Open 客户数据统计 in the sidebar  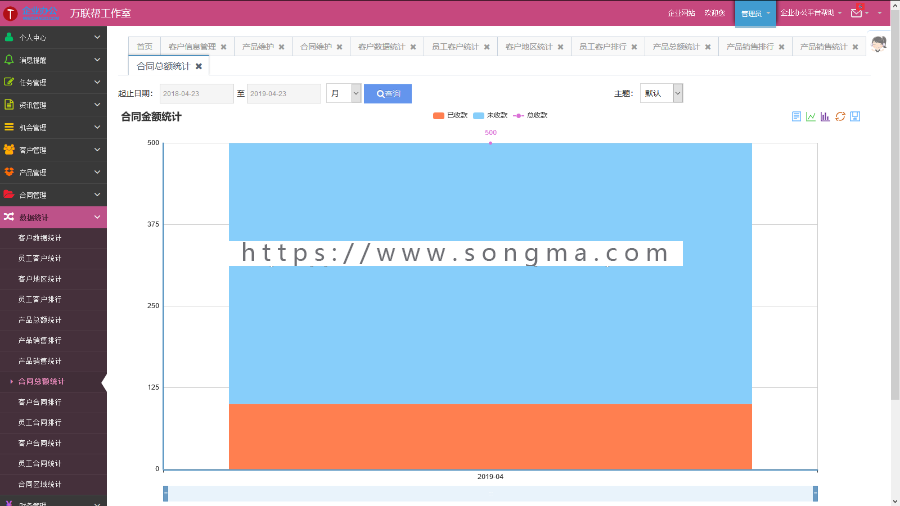pos(53,238)
